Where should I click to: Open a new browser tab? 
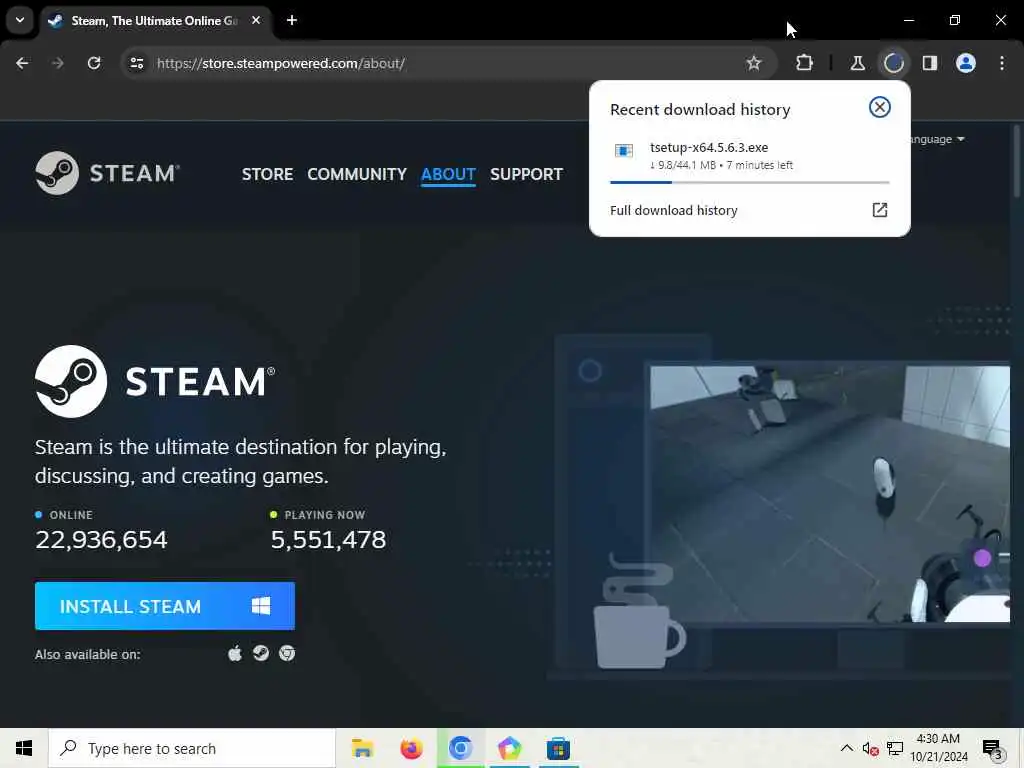click(x=292, y=20)
